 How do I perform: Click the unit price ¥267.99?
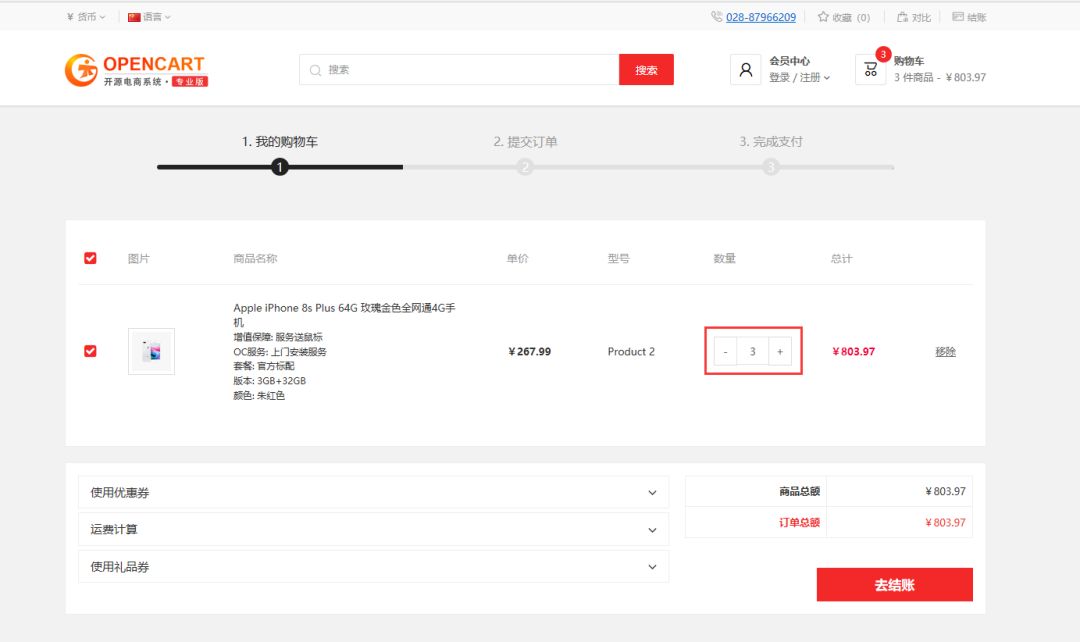coord(530,351)
